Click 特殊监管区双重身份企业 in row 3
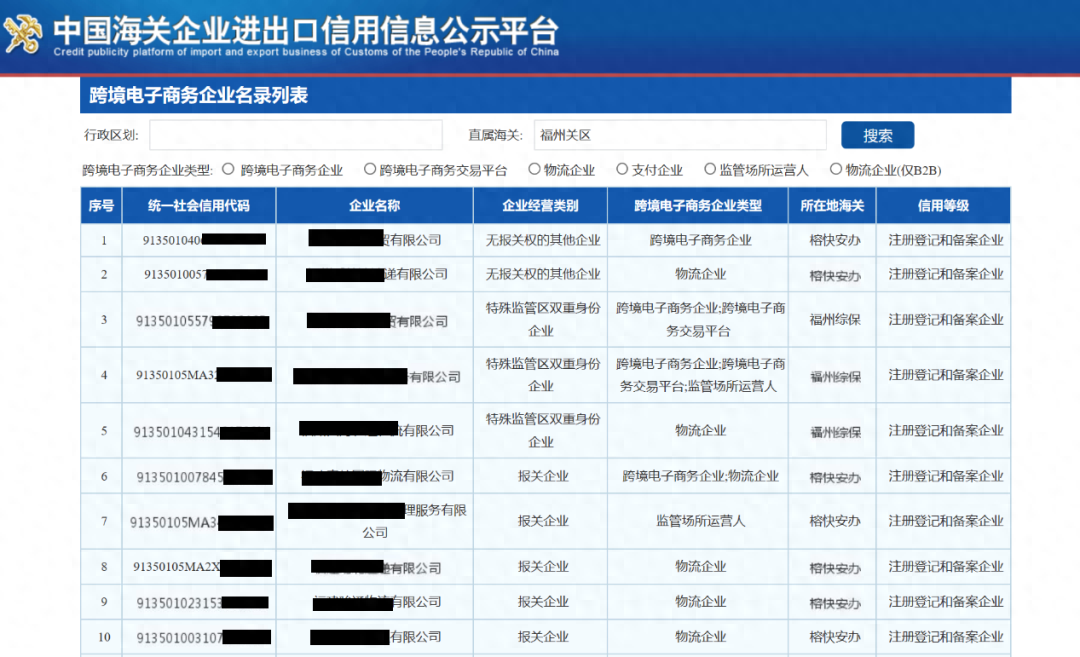 pos(543,320)
